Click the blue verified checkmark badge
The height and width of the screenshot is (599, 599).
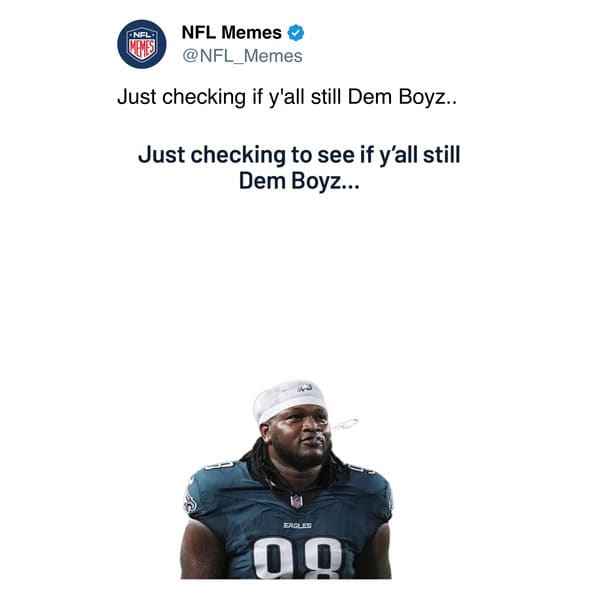pos(296,33)
